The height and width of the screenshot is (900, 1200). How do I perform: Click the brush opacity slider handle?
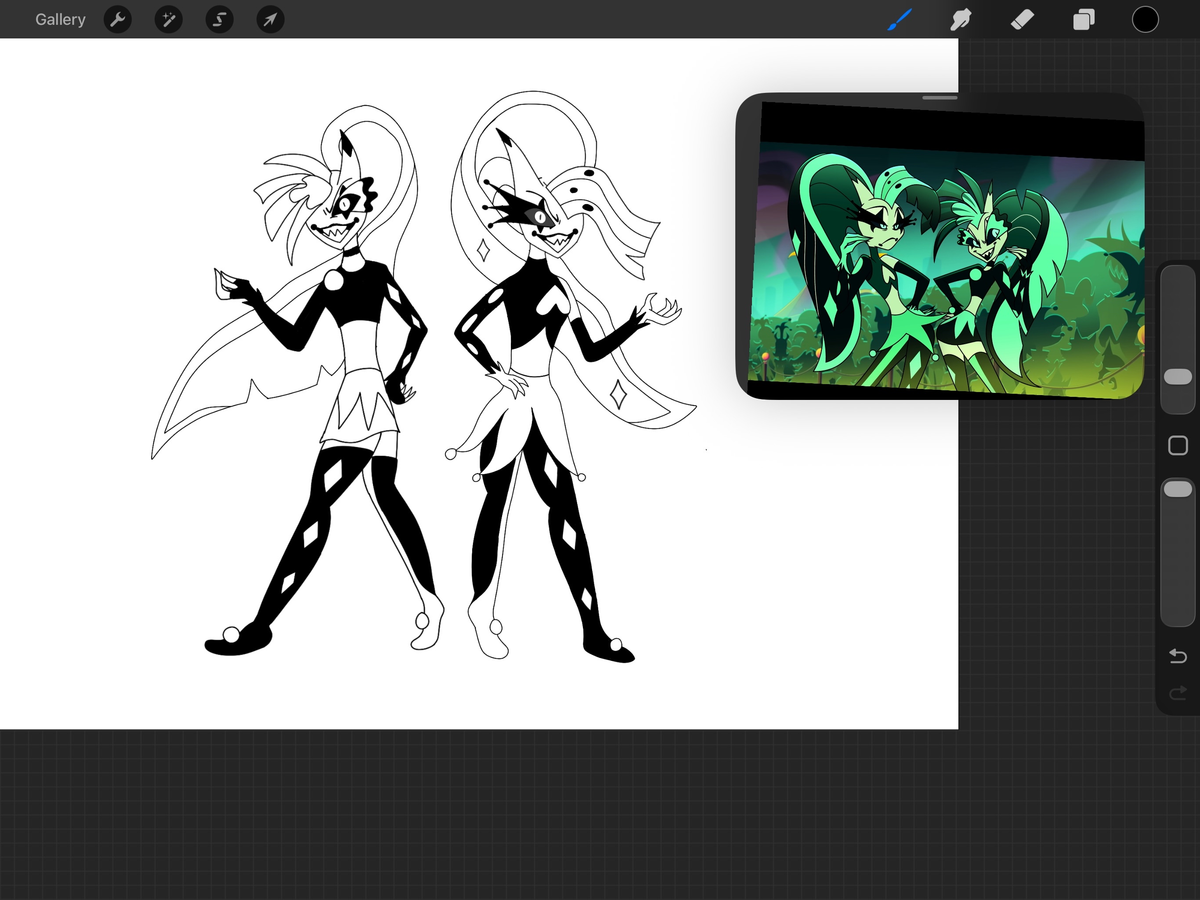[x=1178, y=488]
